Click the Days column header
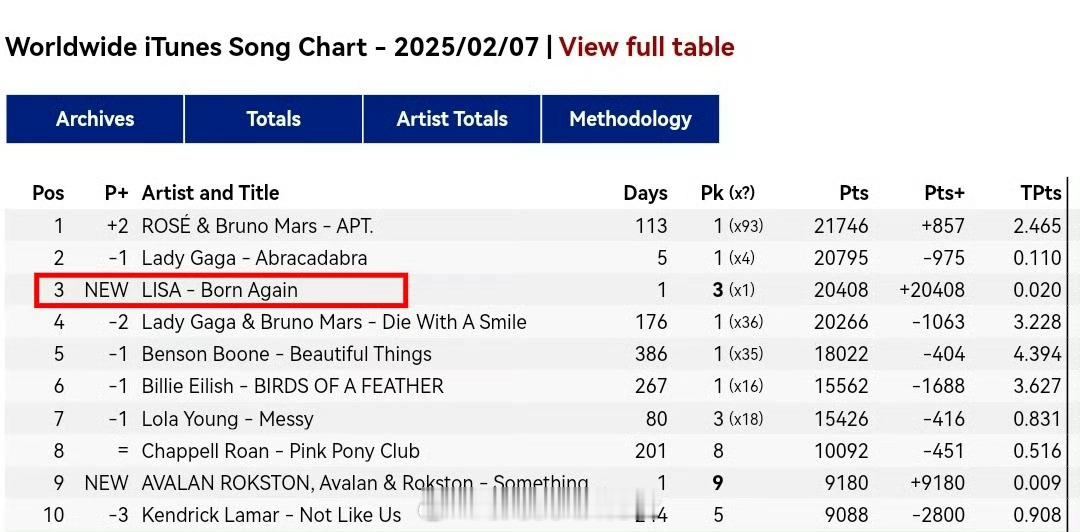1080x532 pixels. coord(645,194)
